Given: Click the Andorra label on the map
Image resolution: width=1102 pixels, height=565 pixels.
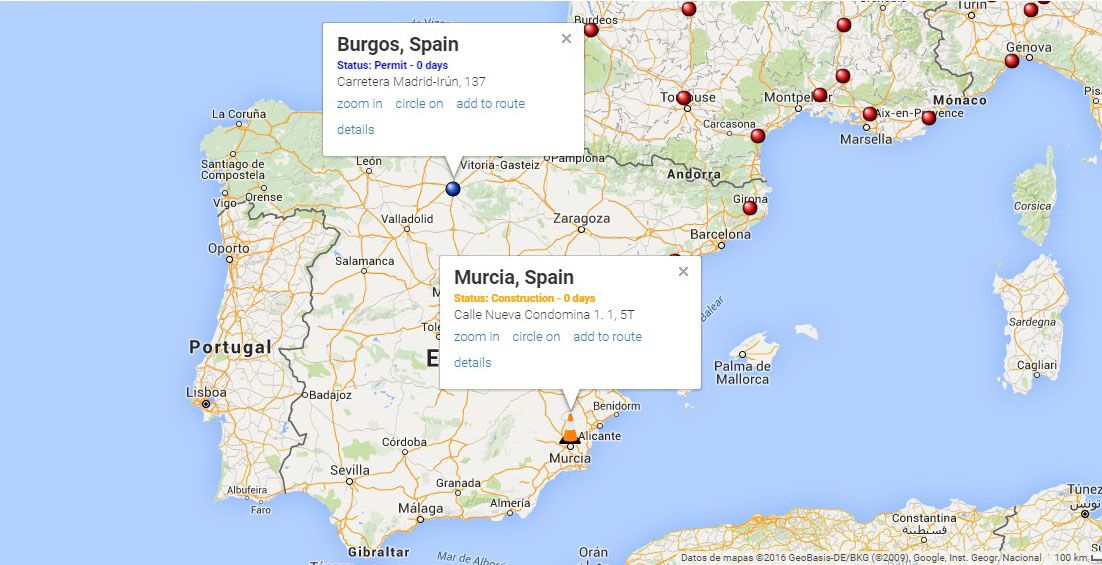Looking at the screenshot, I should tap(694, 174).
